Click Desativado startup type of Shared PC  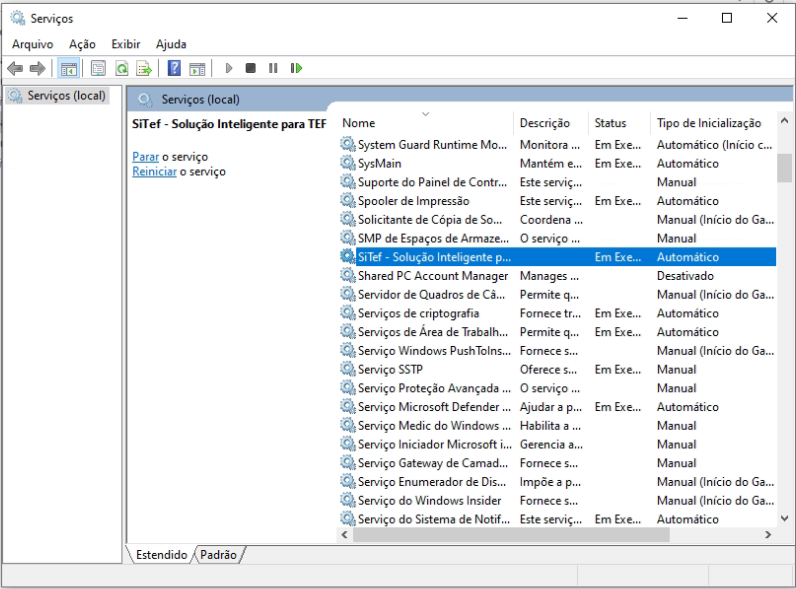click(685, 276)
